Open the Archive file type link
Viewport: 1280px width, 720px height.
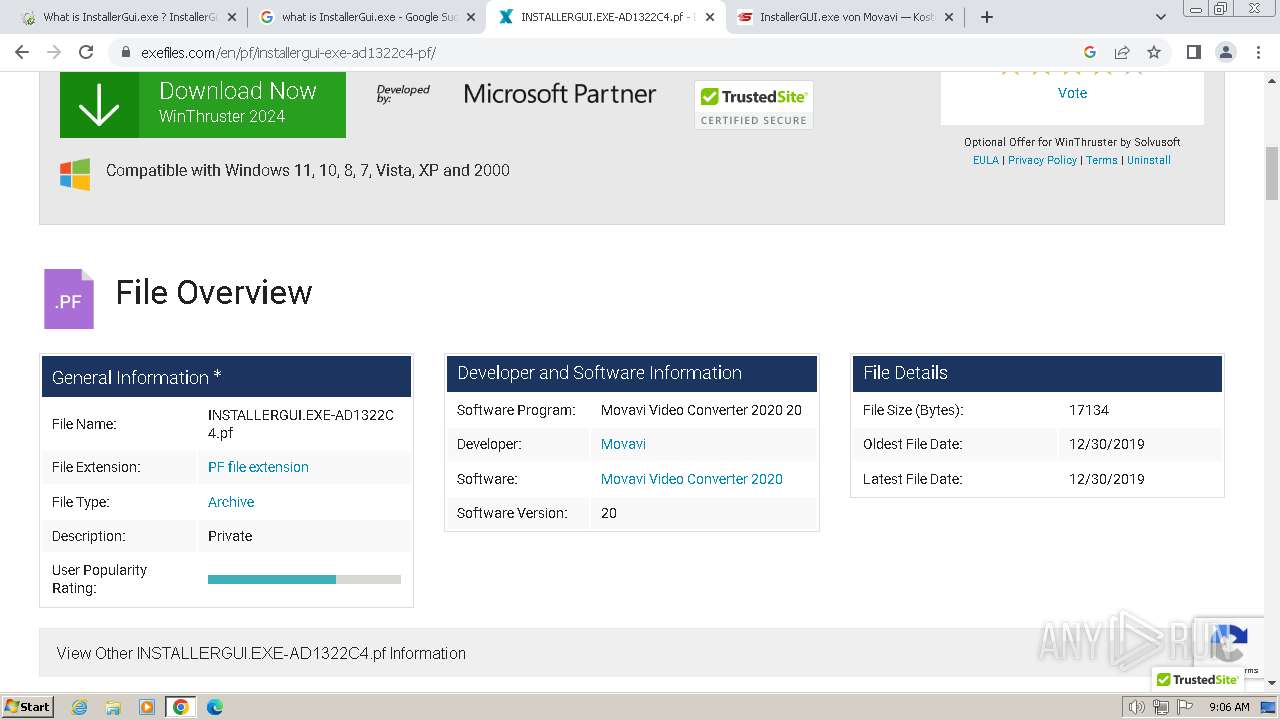231,502
